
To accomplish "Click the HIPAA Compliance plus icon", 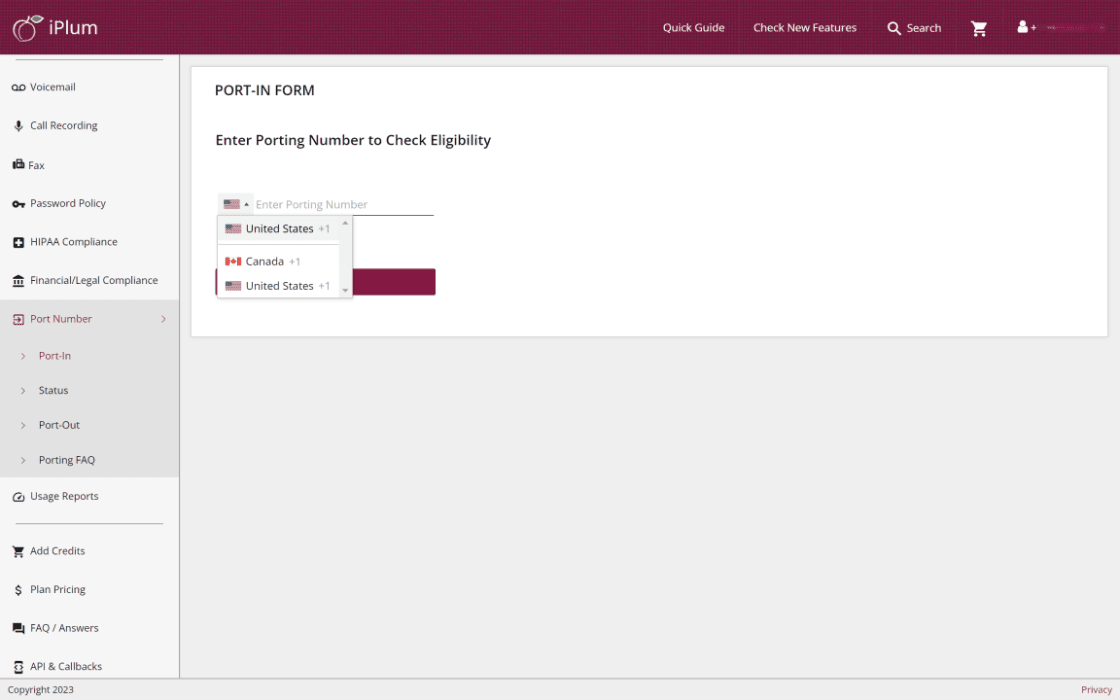I will 18,242.
